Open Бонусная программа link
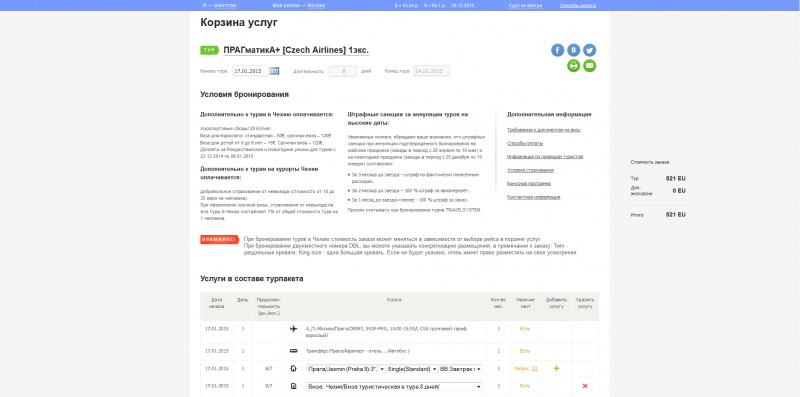Screen dimensions: 800x397 point(529,183)
